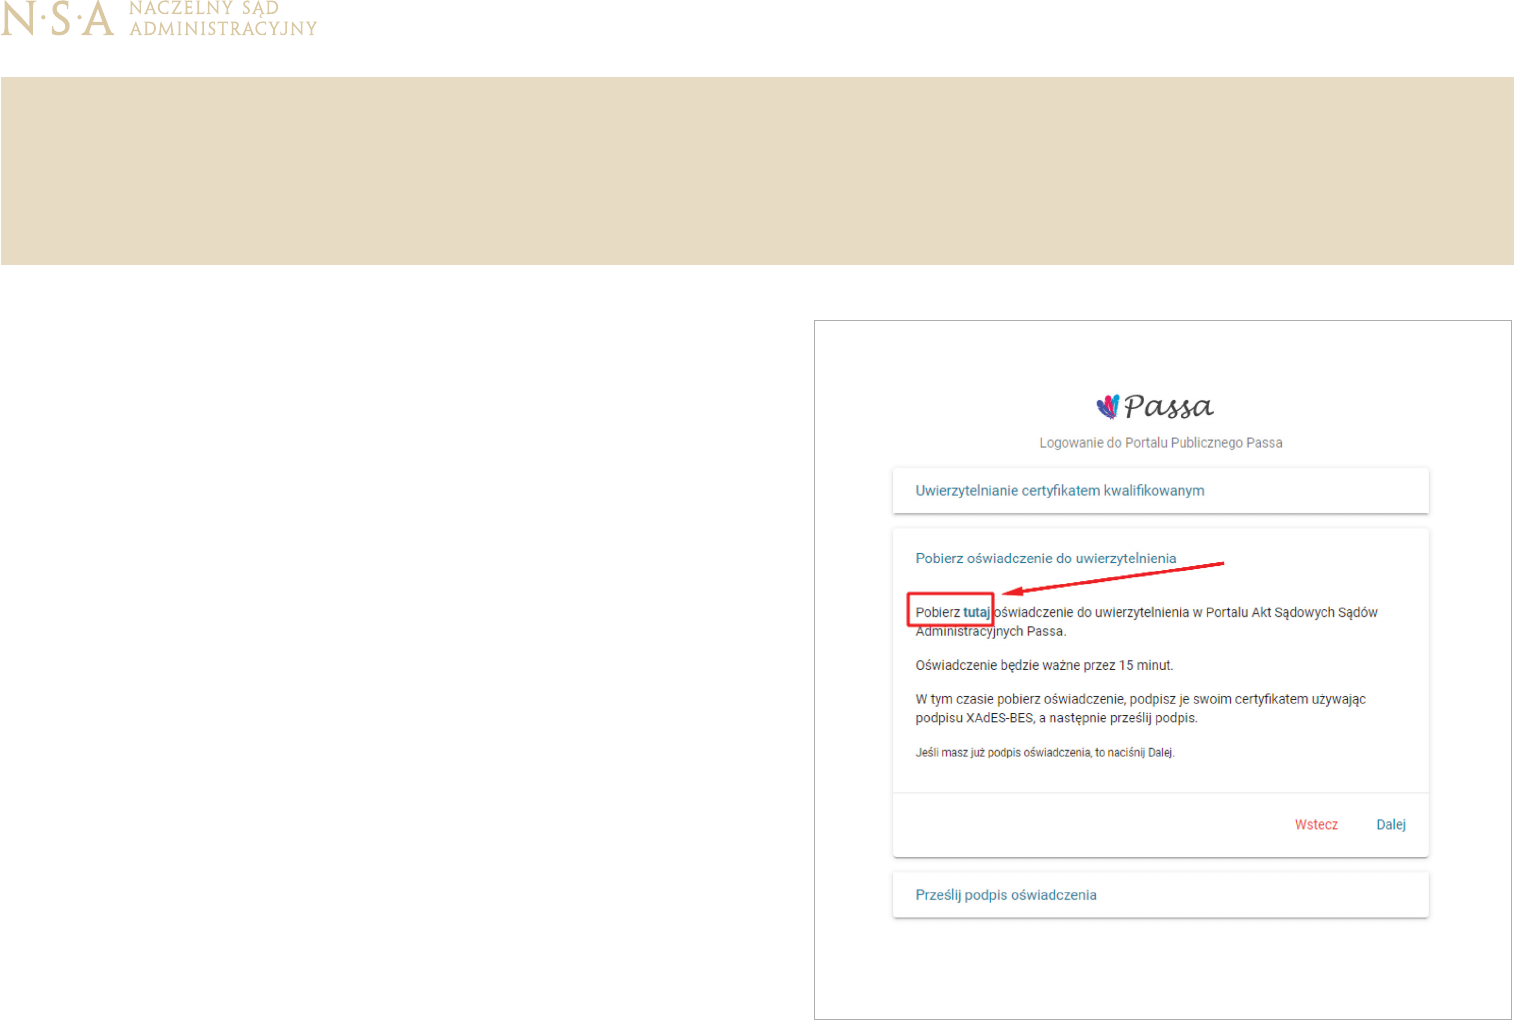Click the Passa feather icon
This screenshot has width=1514, height=1020.
pyautogui.click(x=1107, y=406)
